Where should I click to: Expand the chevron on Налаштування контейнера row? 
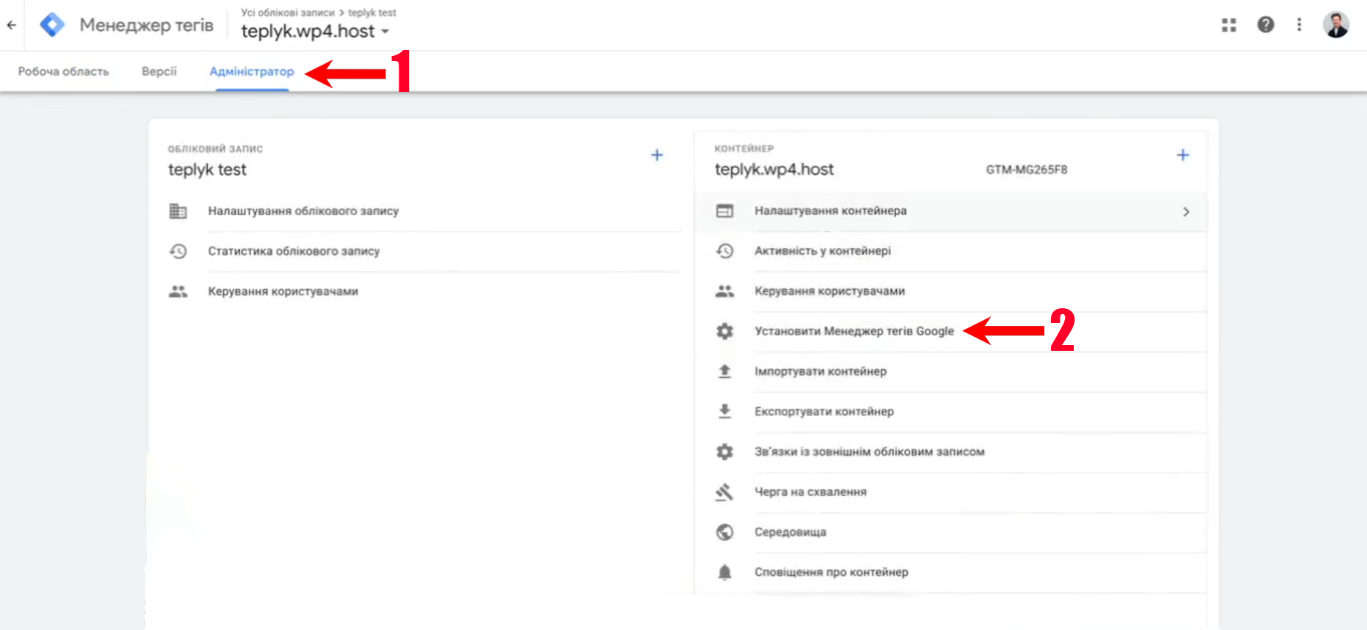tap(1186, 212)
